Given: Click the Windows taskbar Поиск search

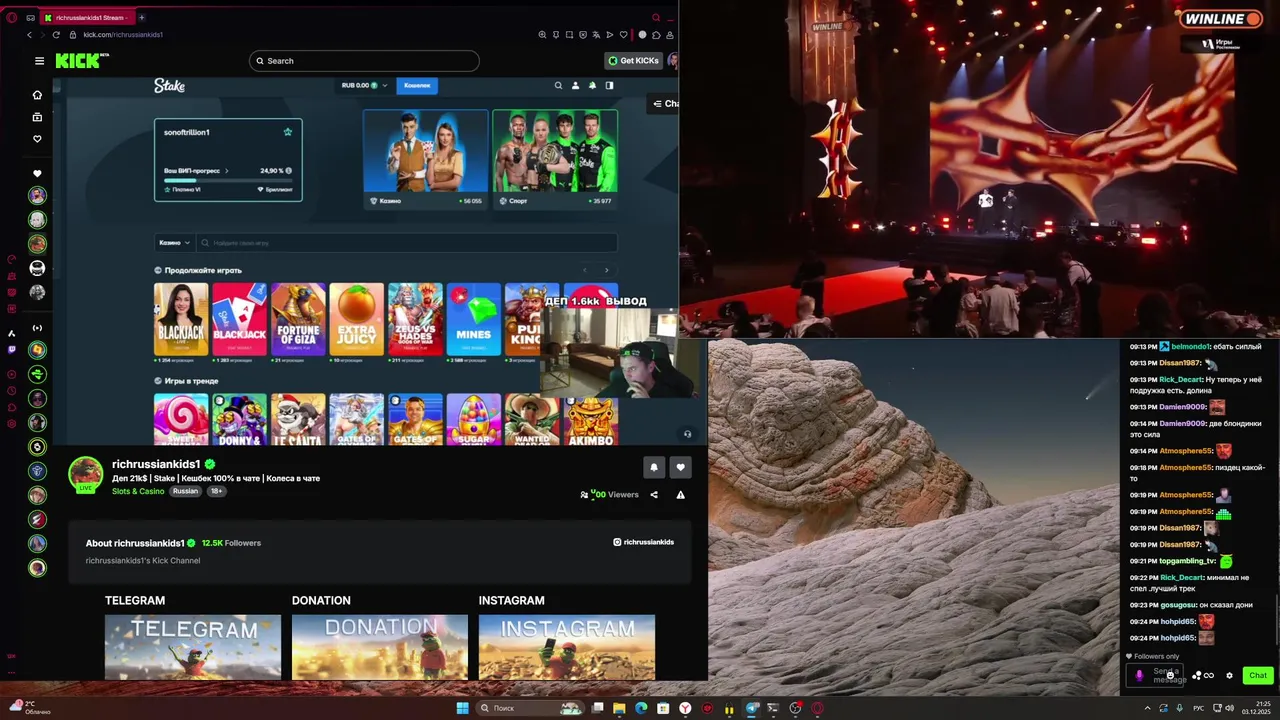Looking at the screenshot, I should 530,708.
